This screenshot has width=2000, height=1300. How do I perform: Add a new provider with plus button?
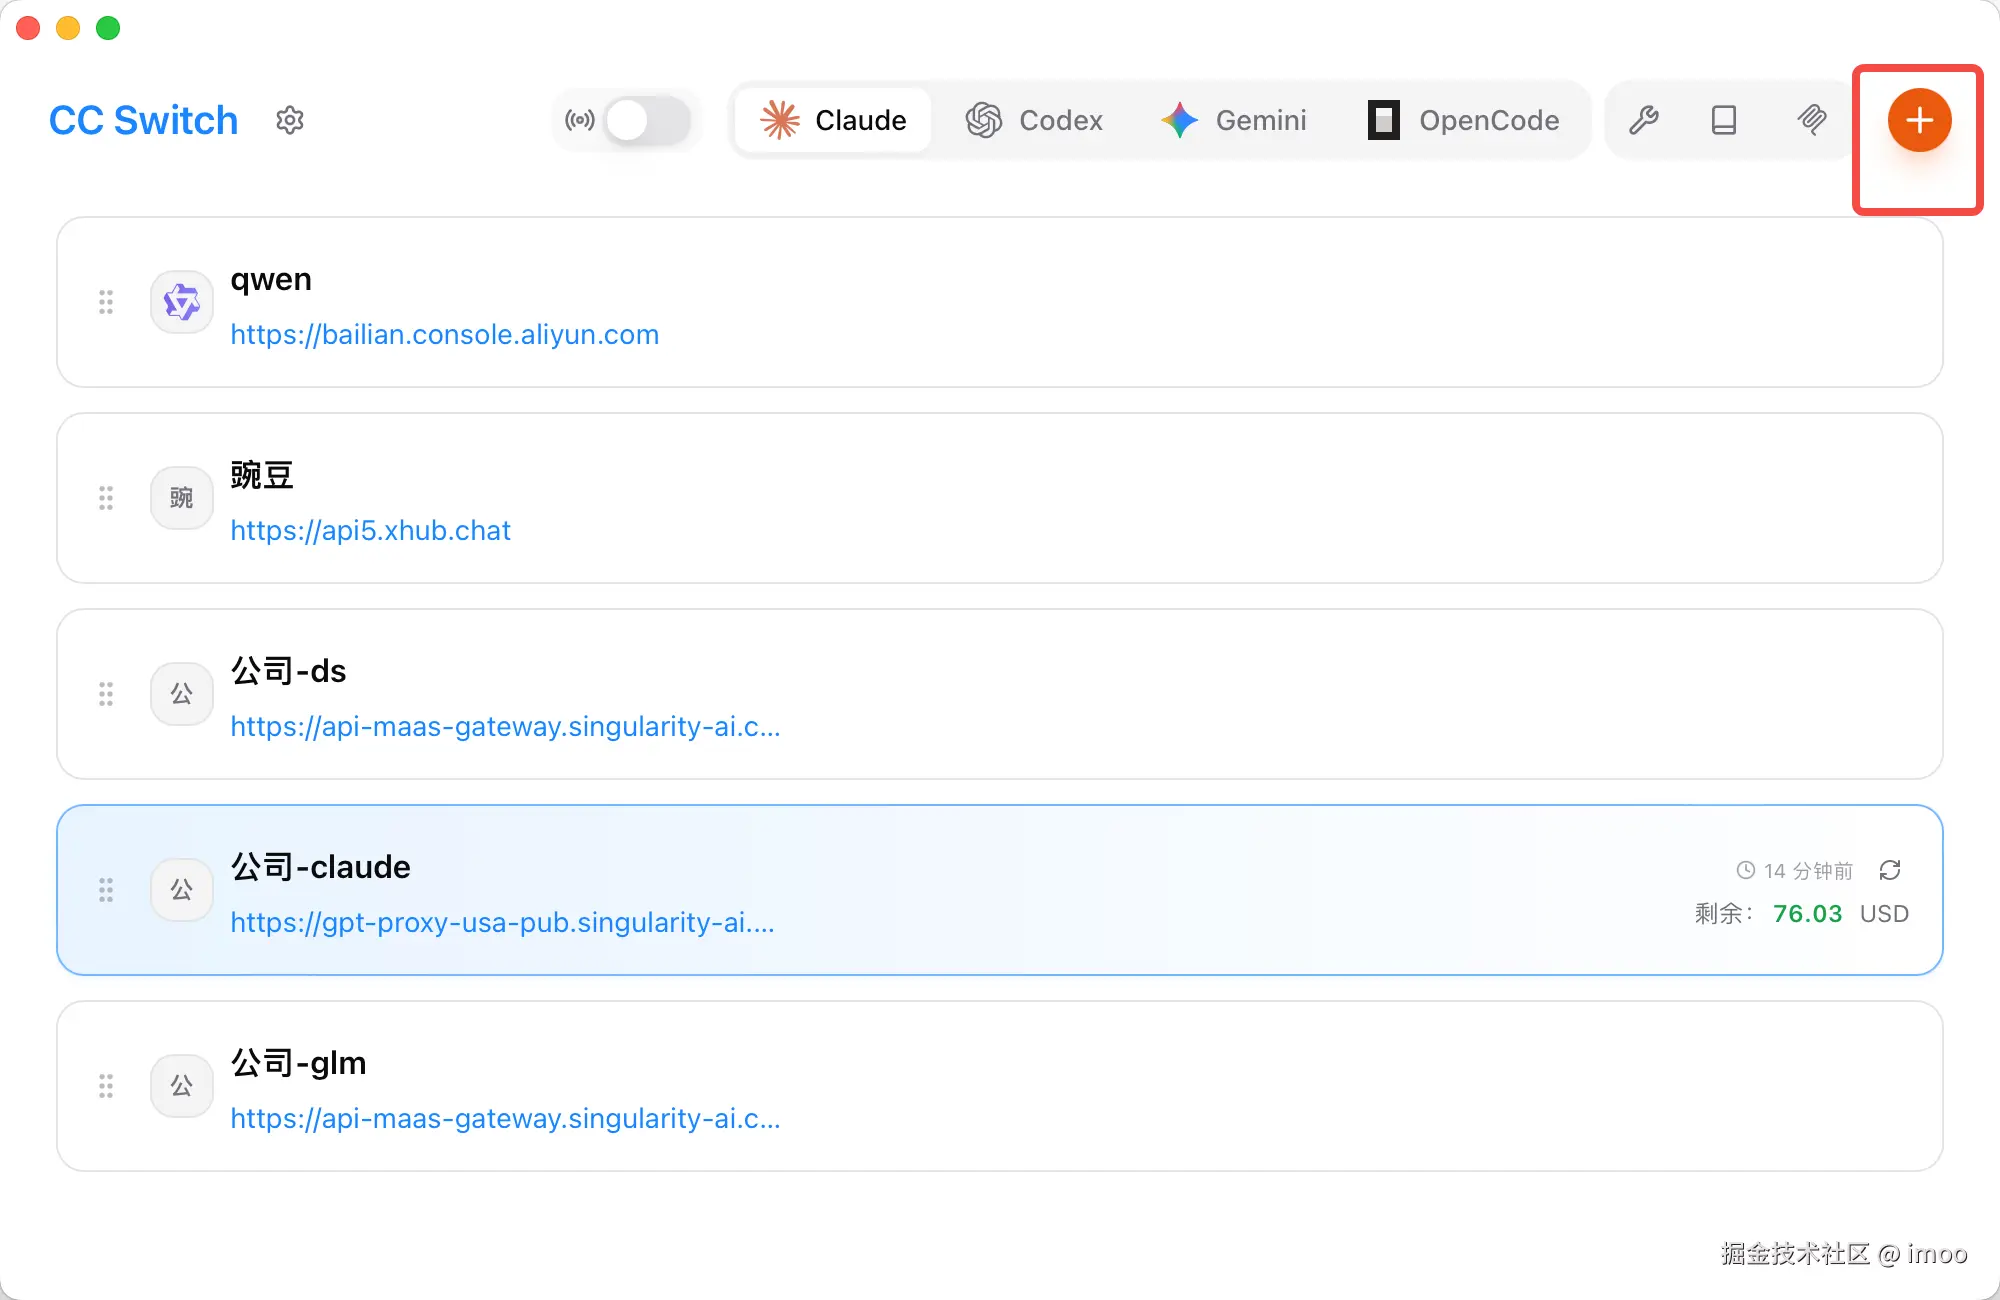pos(1919,120)
